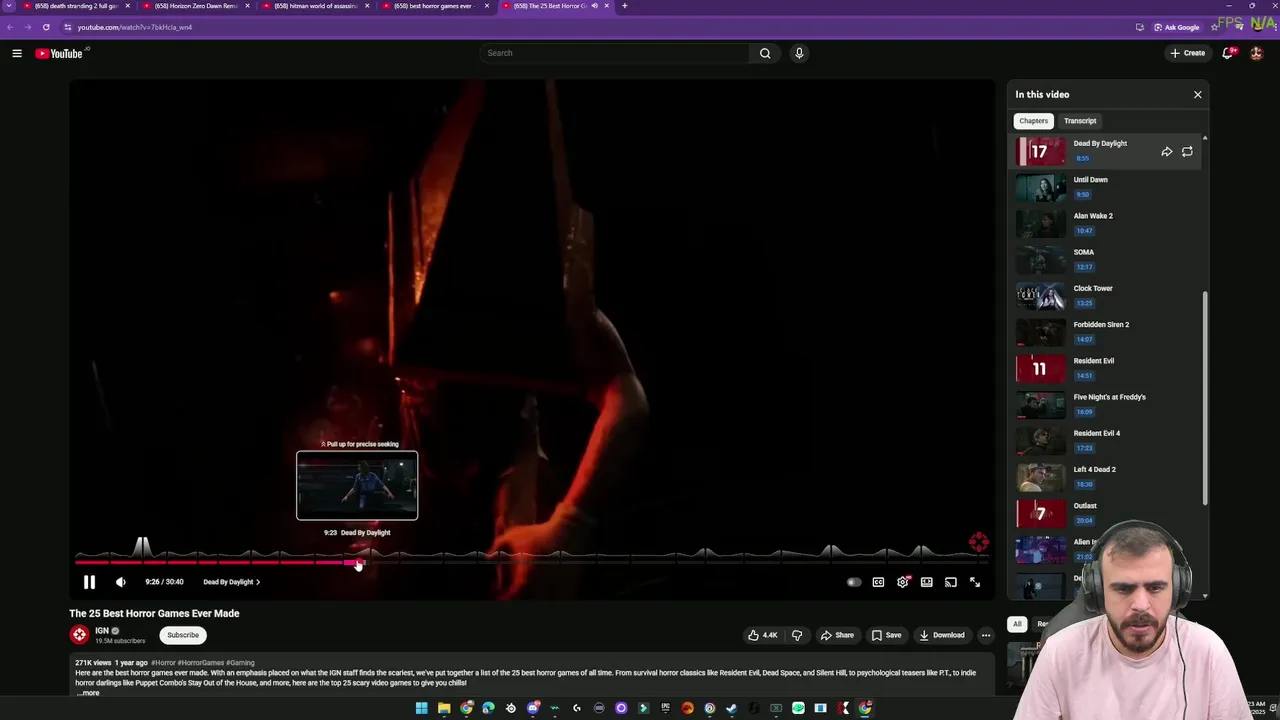Jump to the Alan Wake 2 chapter
This screenshot has width=1280, height=720.
[1109, 223]
